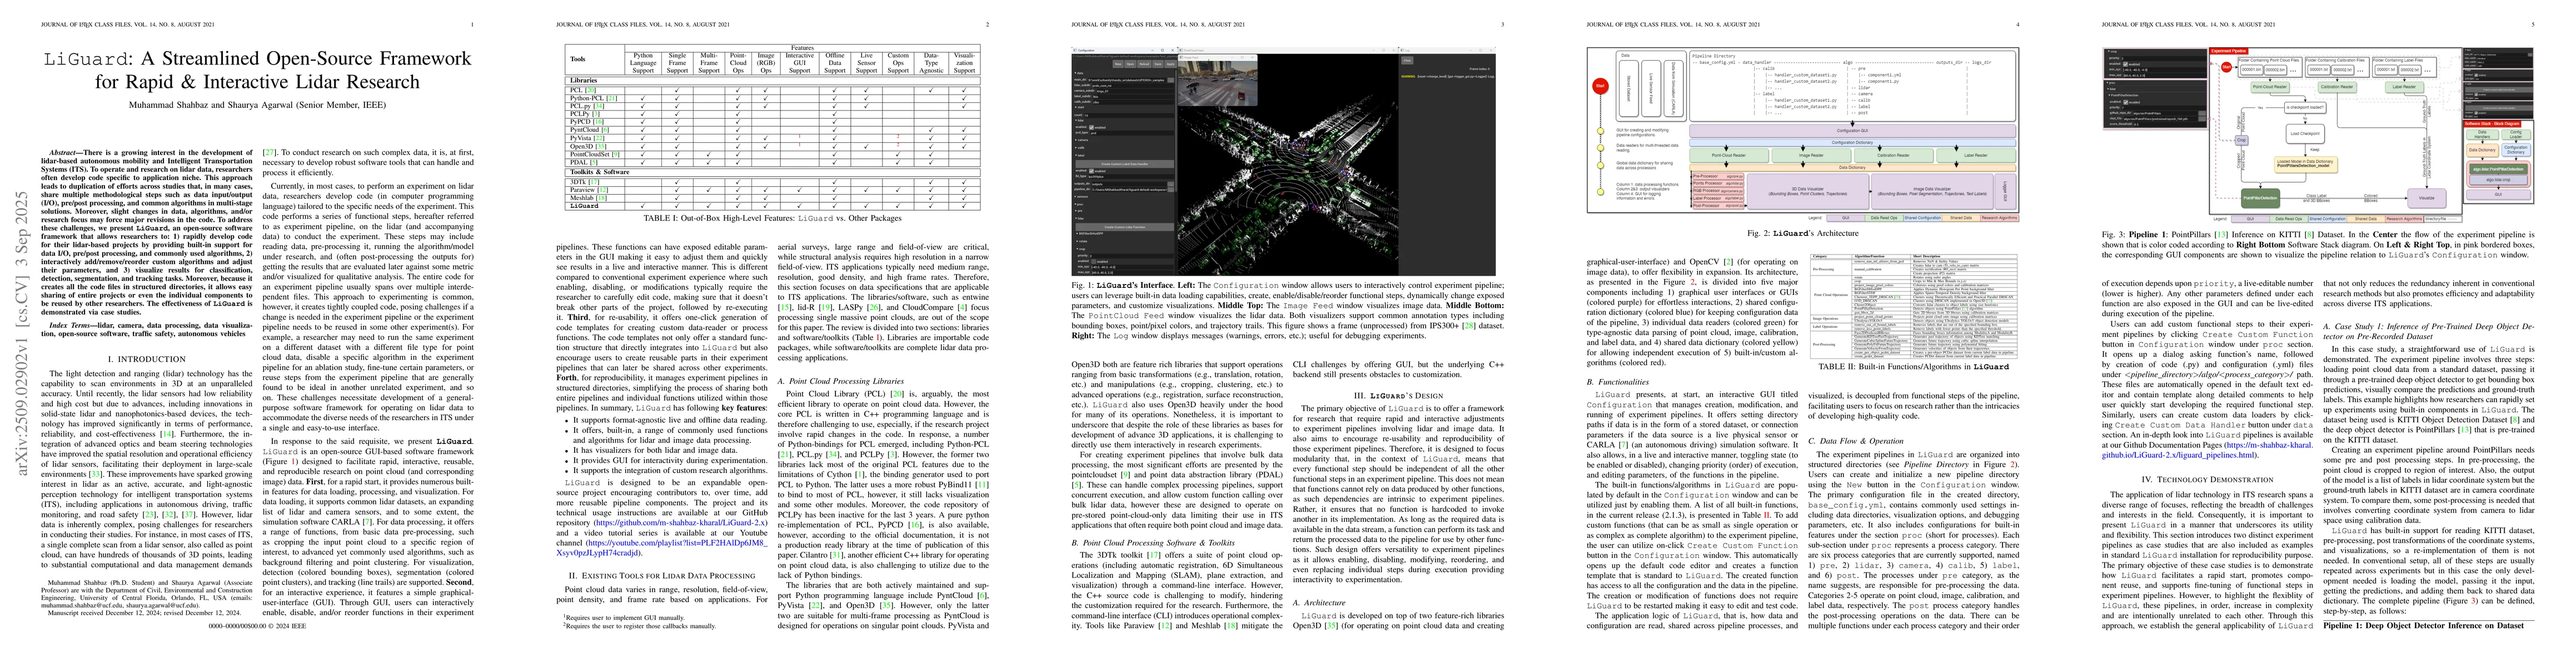Open the liguard_pipelines.html documentation link

[2200, 454]
